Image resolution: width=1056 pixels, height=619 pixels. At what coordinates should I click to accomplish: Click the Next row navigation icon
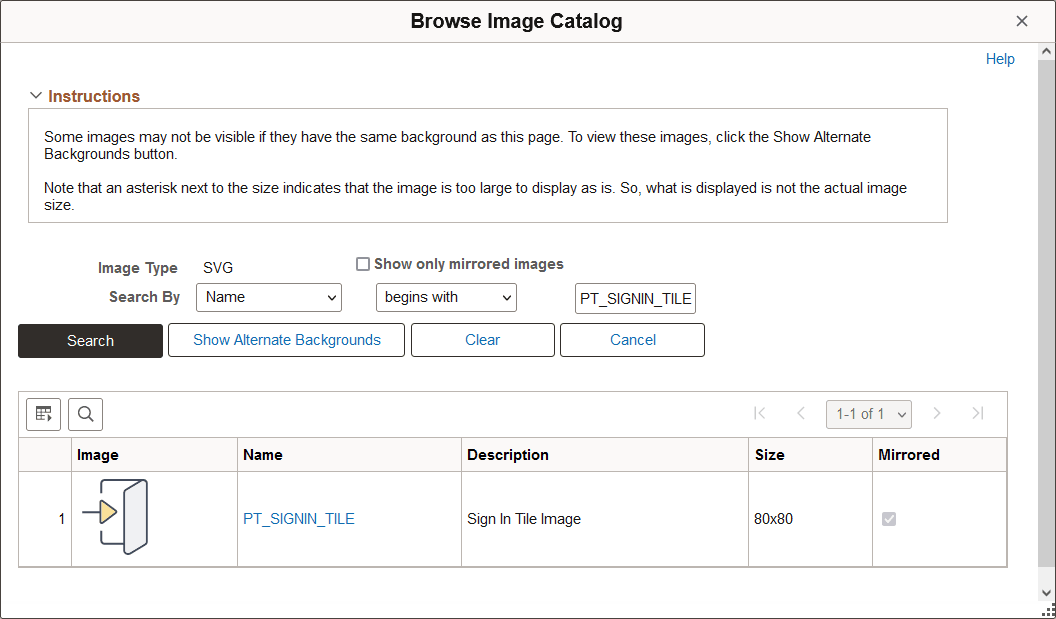tap(937, 413)
